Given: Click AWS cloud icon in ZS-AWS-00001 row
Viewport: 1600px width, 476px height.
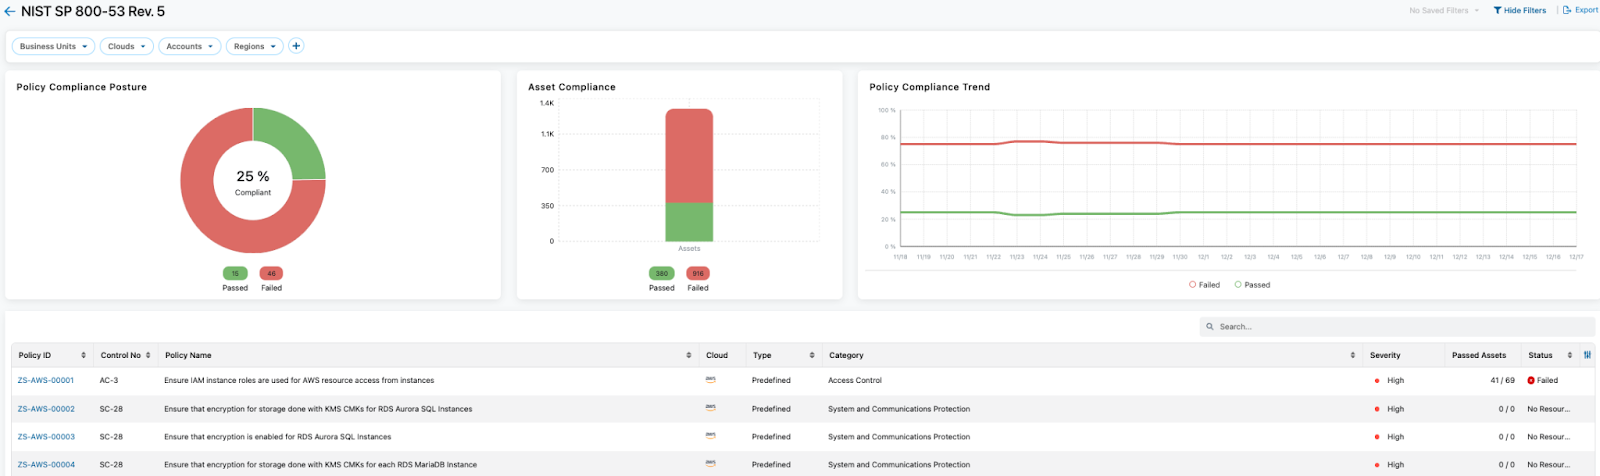Looking at the screenshot, I should tap(710, 380).
